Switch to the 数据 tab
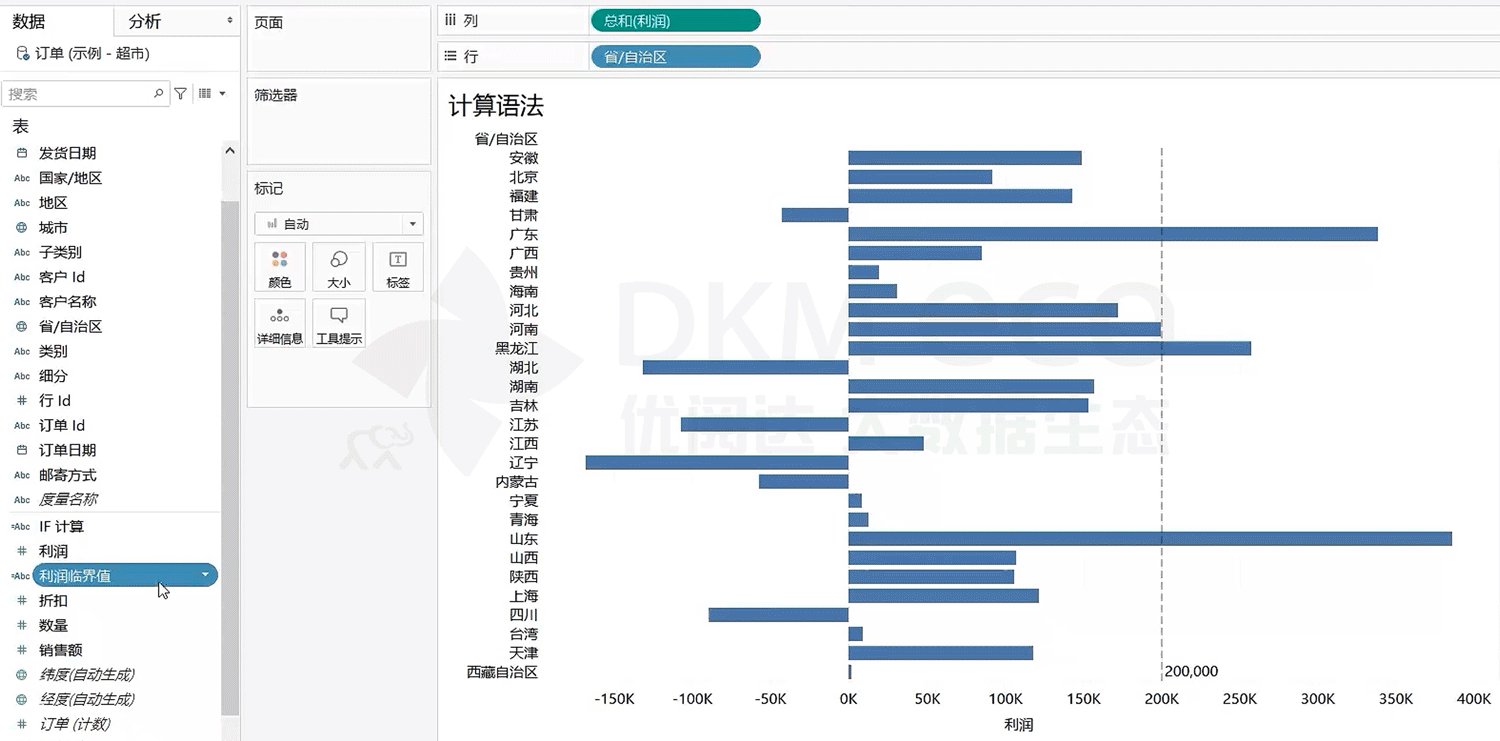This screenshot has width=1500, height=741. point(30,21)
